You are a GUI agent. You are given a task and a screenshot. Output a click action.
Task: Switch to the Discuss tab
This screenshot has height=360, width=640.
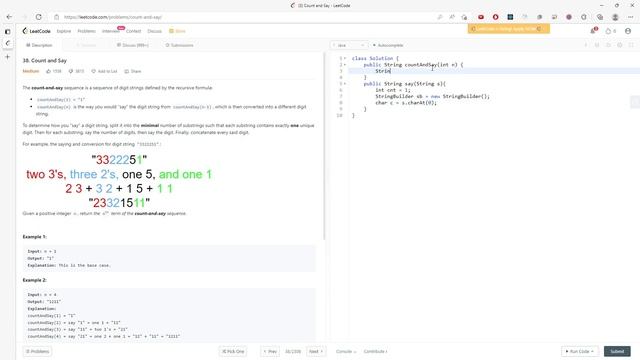[x=133, y=45]
